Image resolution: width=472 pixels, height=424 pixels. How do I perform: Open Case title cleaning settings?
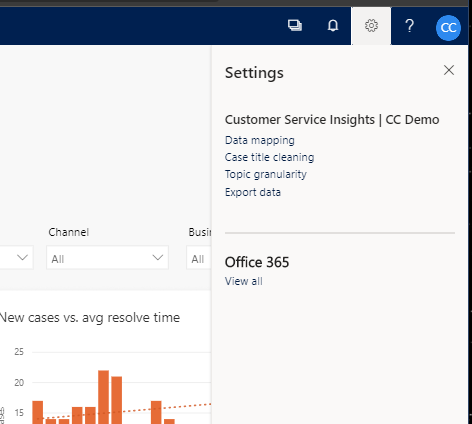tap(269, 157)
